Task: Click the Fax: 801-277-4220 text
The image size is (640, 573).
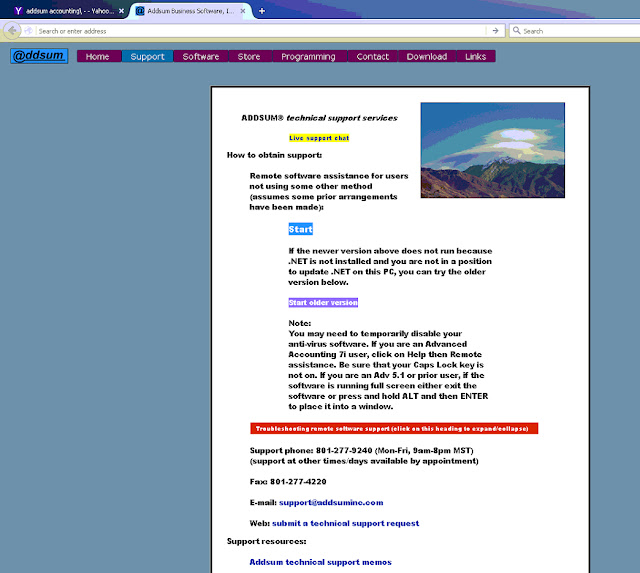Action: [x=288, y=482]
